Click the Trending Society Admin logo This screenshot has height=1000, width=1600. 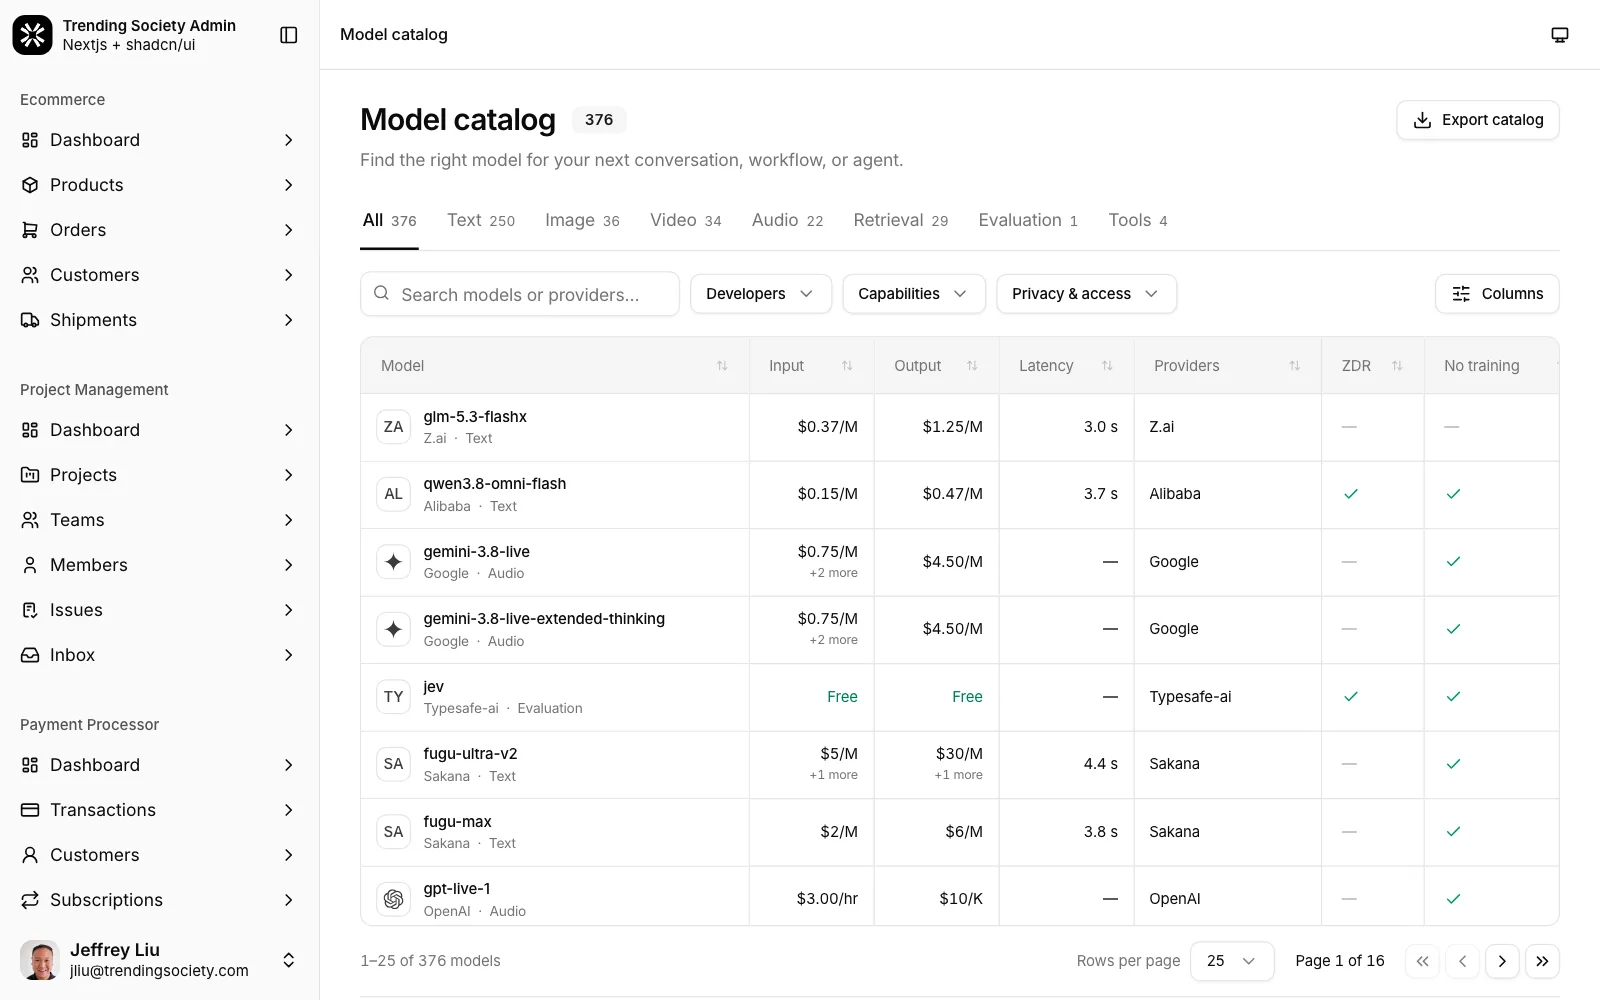[x=32, y=35]
